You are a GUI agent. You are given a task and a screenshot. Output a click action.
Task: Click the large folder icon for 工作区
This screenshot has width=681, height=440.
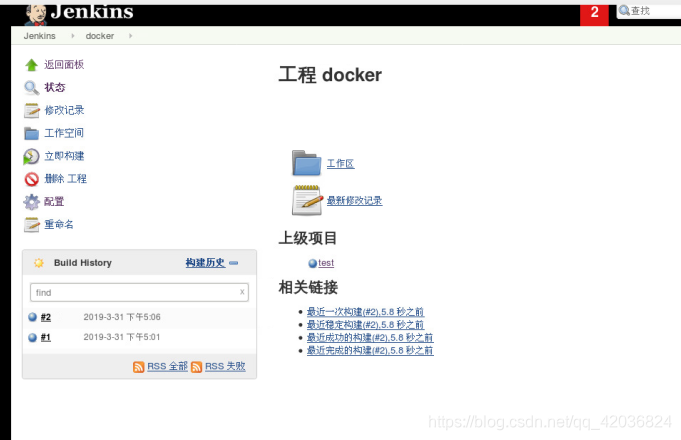pos(307,163)
